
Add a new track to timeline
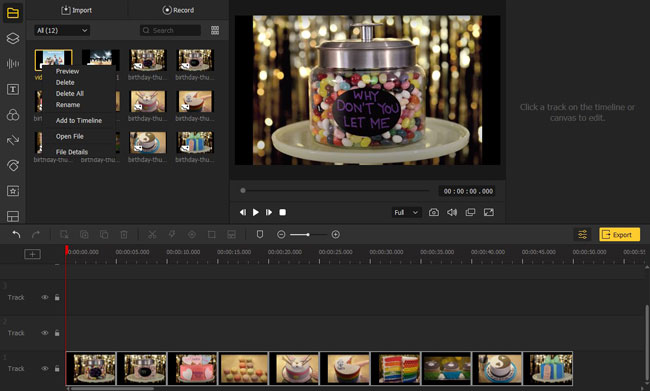[x=32, y=254]
